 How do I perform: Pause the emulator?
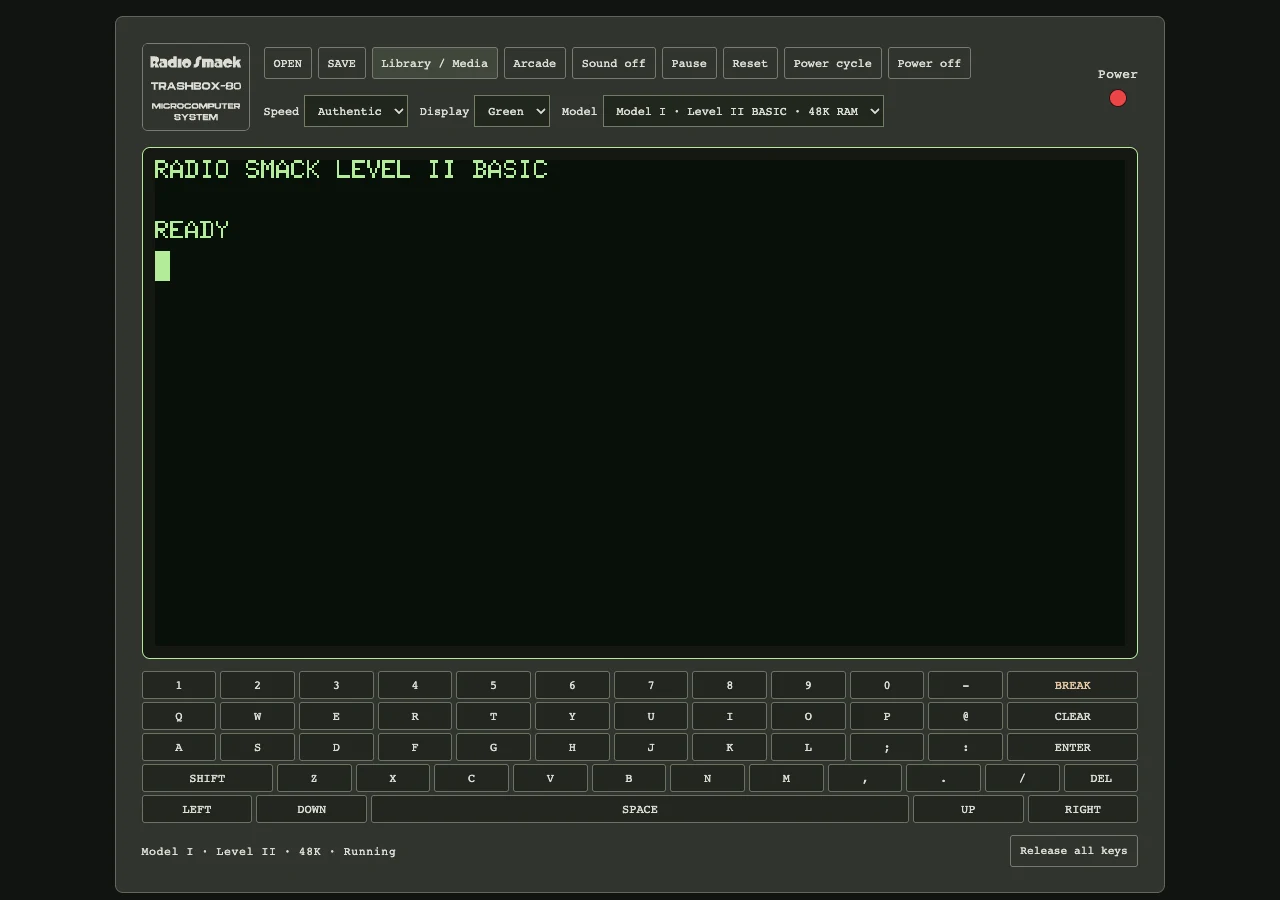(x=689, y=63)
